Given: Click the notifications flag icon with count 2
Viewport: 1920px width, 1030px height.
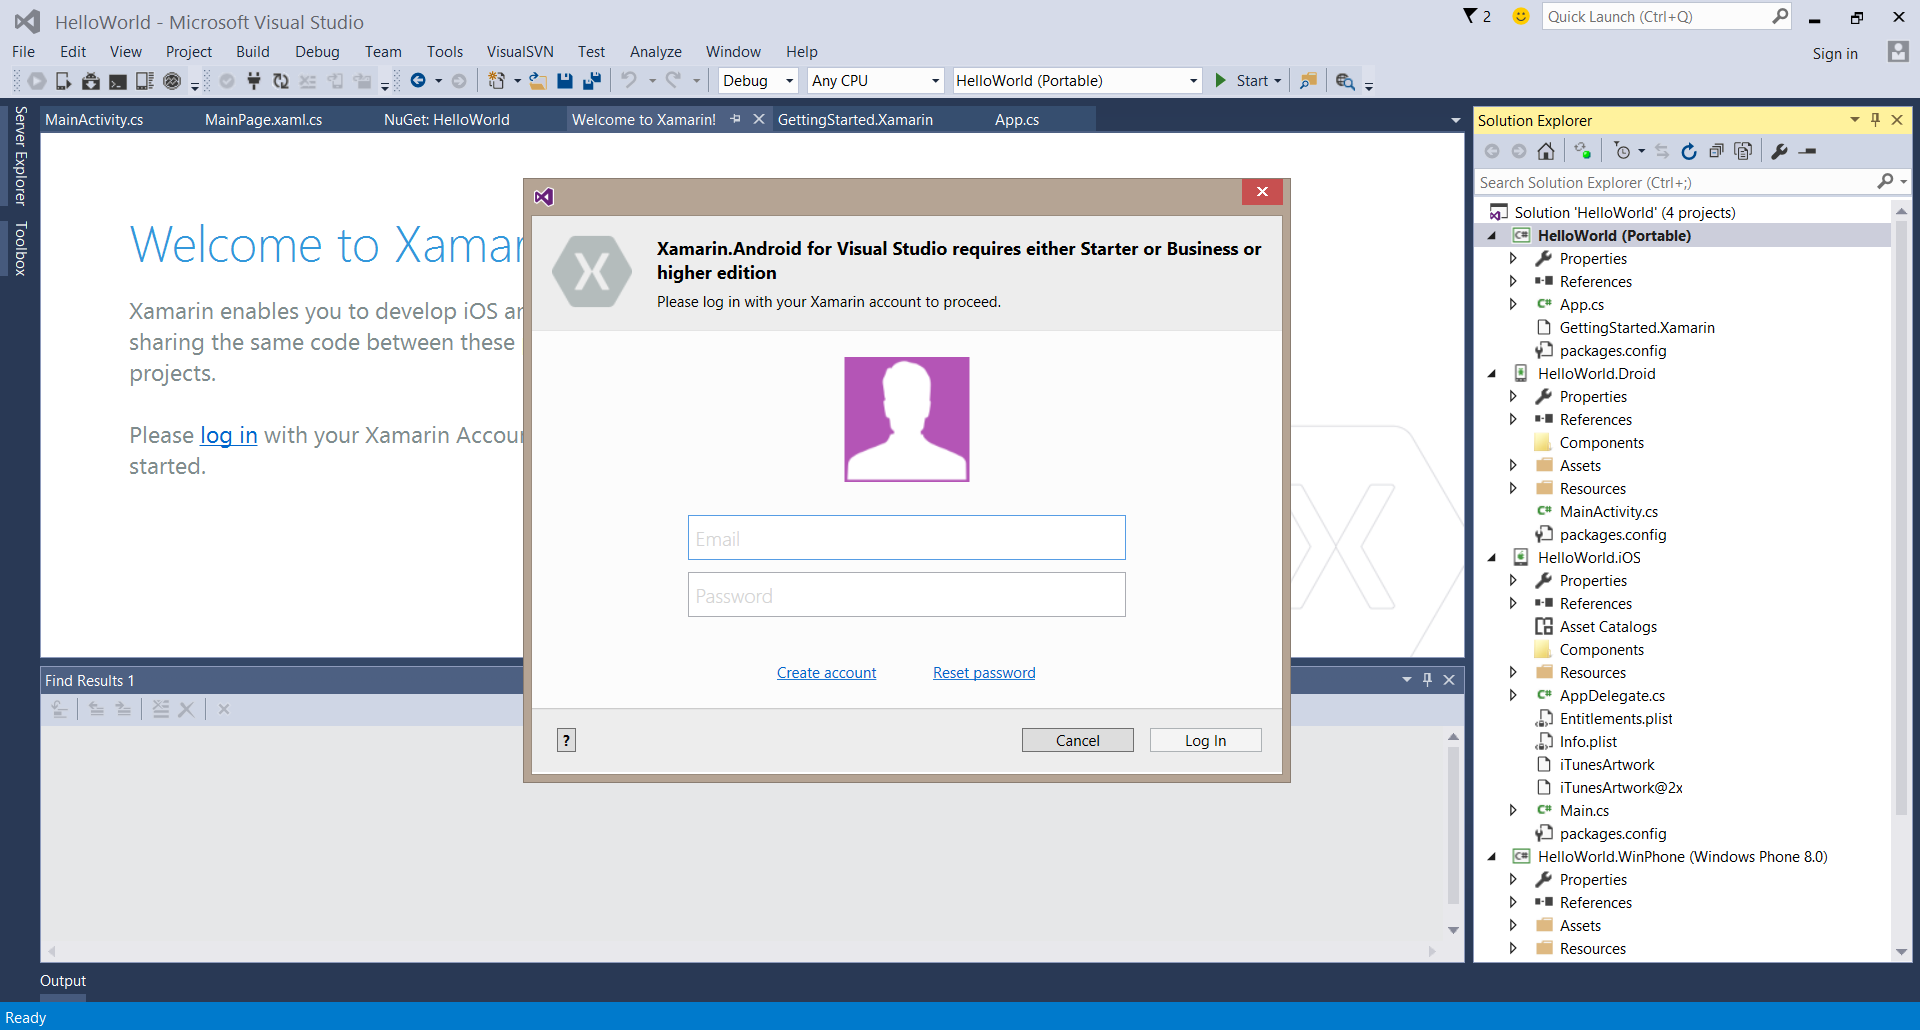Looking at the screenshot, I should pyautogui.click(x=1477, y=16).
